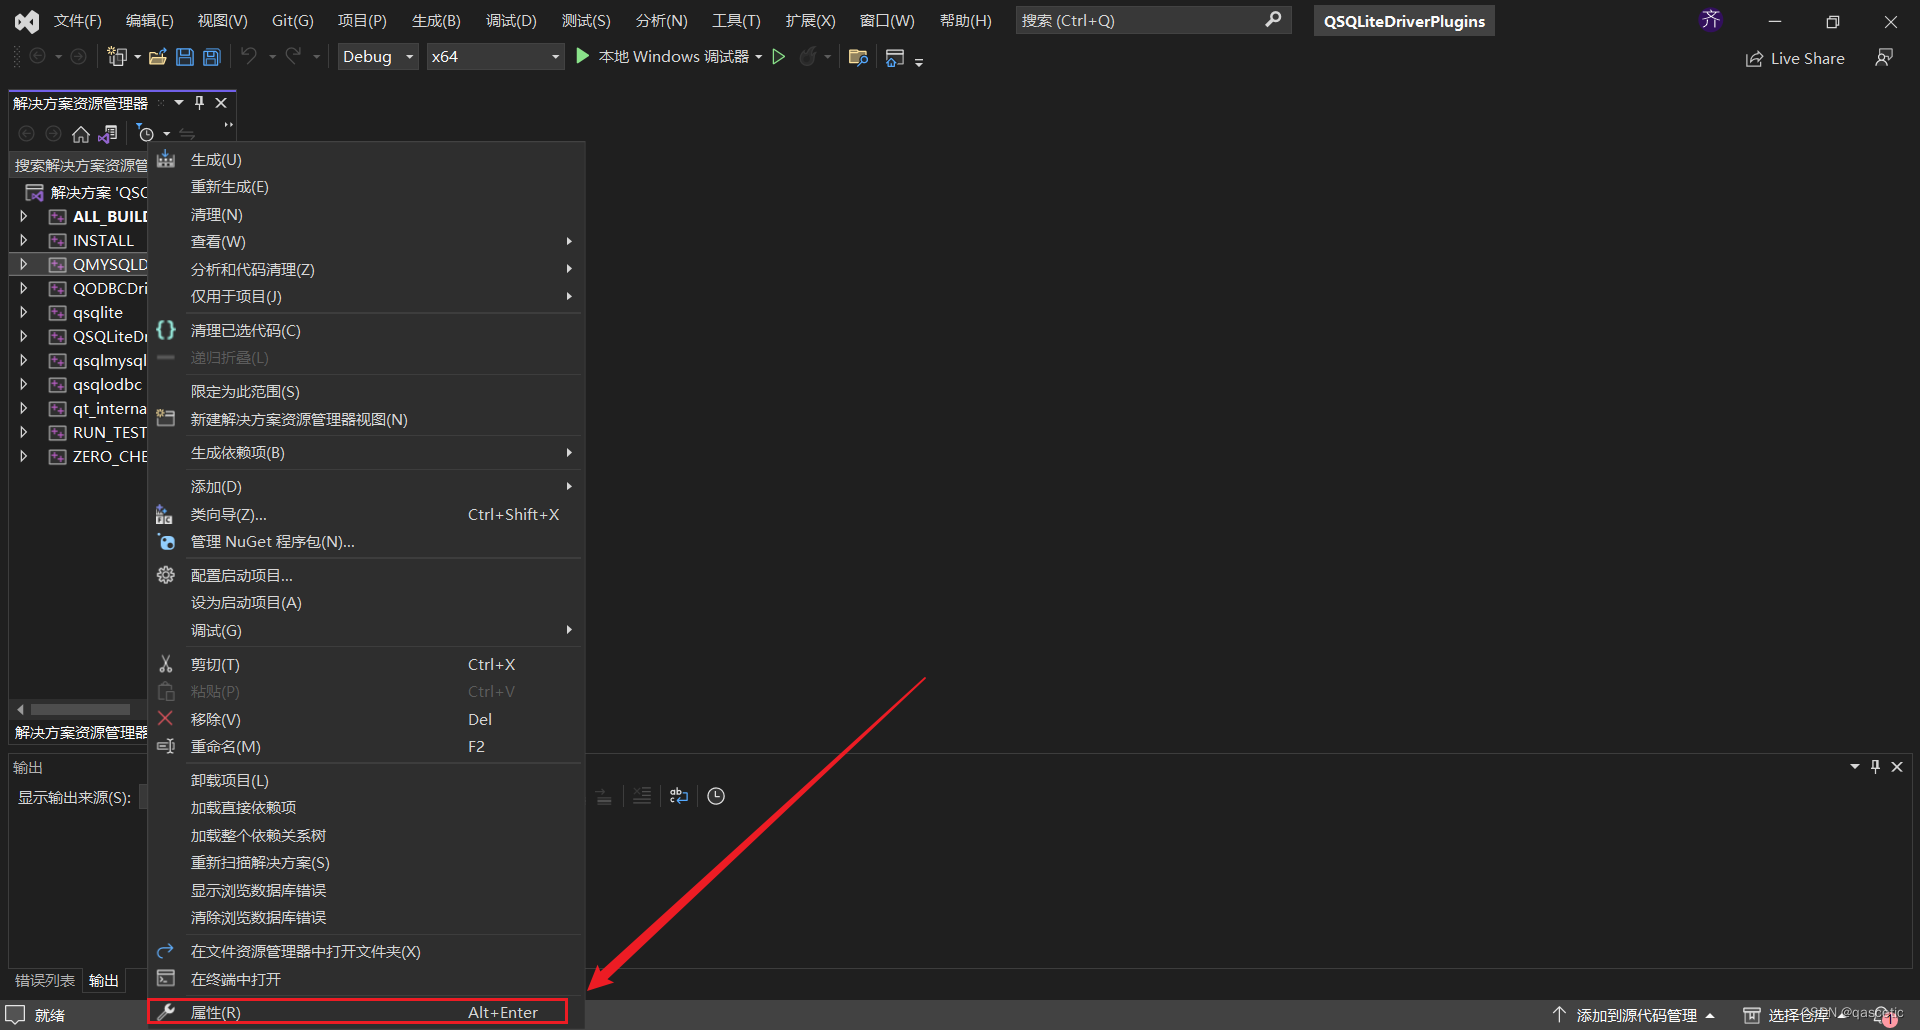Click Select Repository in status bar
The height and width of the screenshot is (1030, 1920).
[x=1796, y=1015]
